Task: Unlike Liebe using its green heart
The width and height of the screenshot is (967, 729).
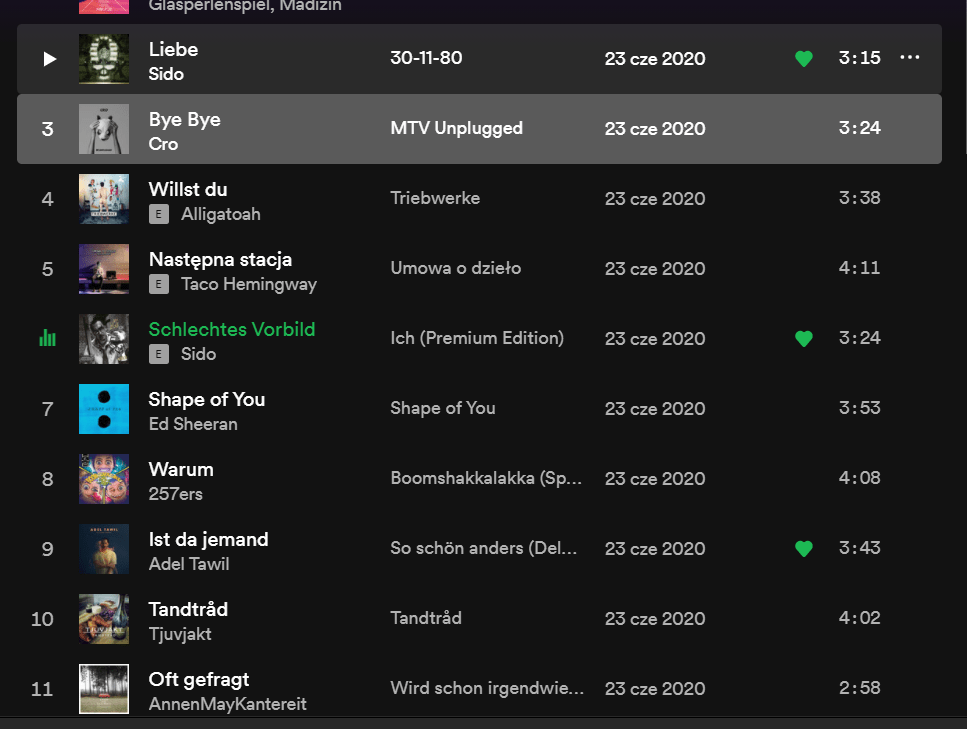Action: [803, 59]
